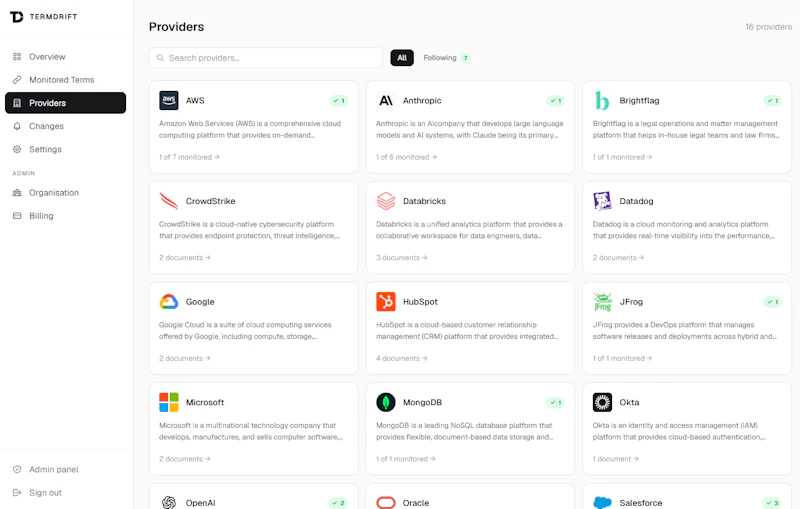Click the MongoDB following badge
The image size is (800, 509).
[555, 402]
